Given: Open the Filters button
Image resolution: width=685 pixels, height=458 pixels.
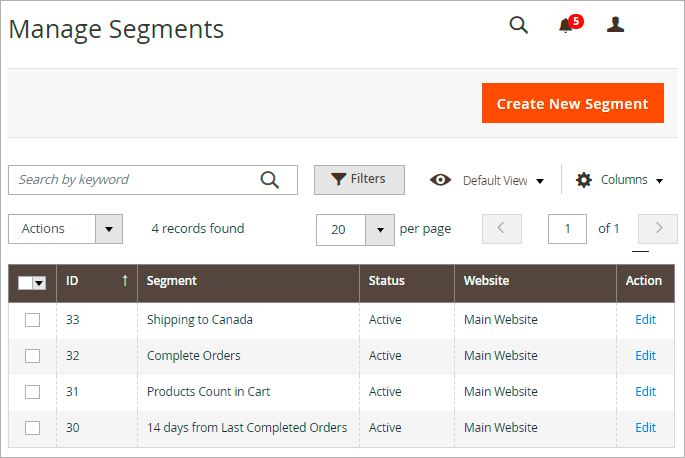Looking at the screenshot, I should [359, 179].
